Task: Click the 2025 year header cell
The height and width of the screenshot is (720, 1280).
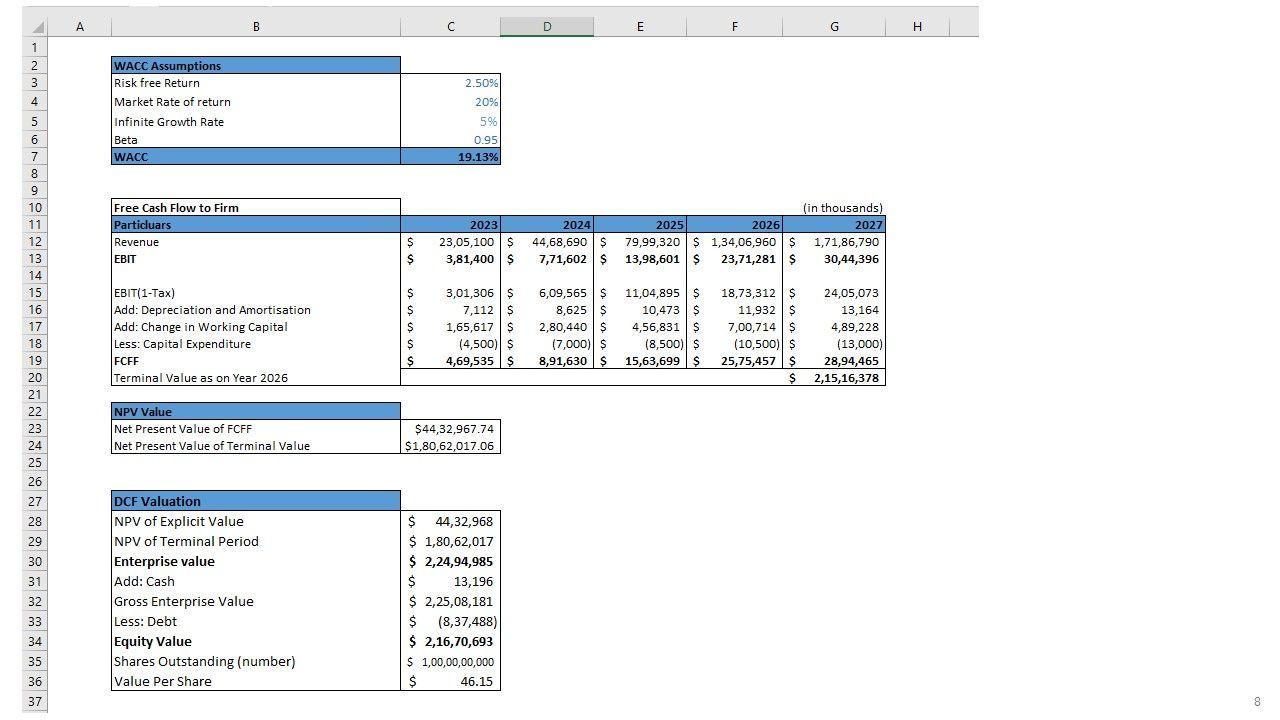Action: coord(640,225)
